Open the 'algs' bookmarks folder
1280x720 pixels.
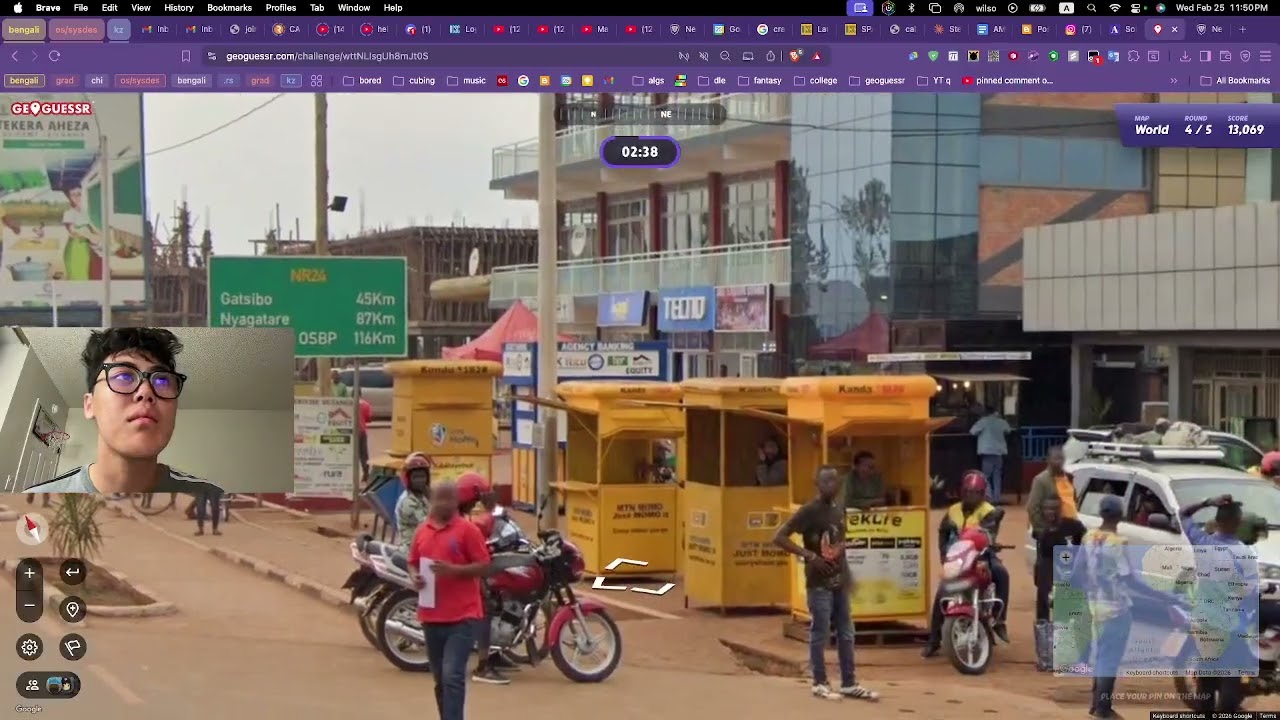point(648,80)
